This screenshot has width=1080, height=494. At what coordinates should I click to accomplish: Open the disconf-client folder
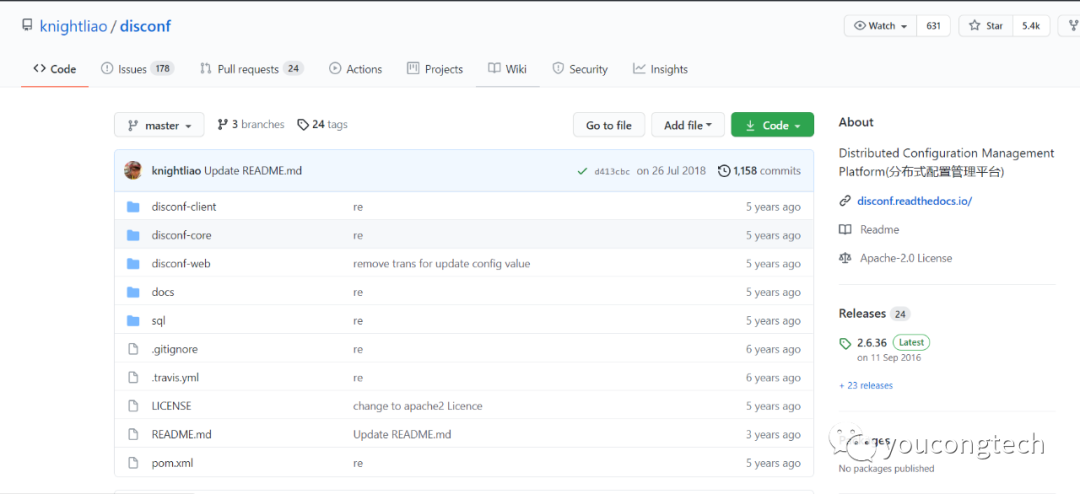184,207
